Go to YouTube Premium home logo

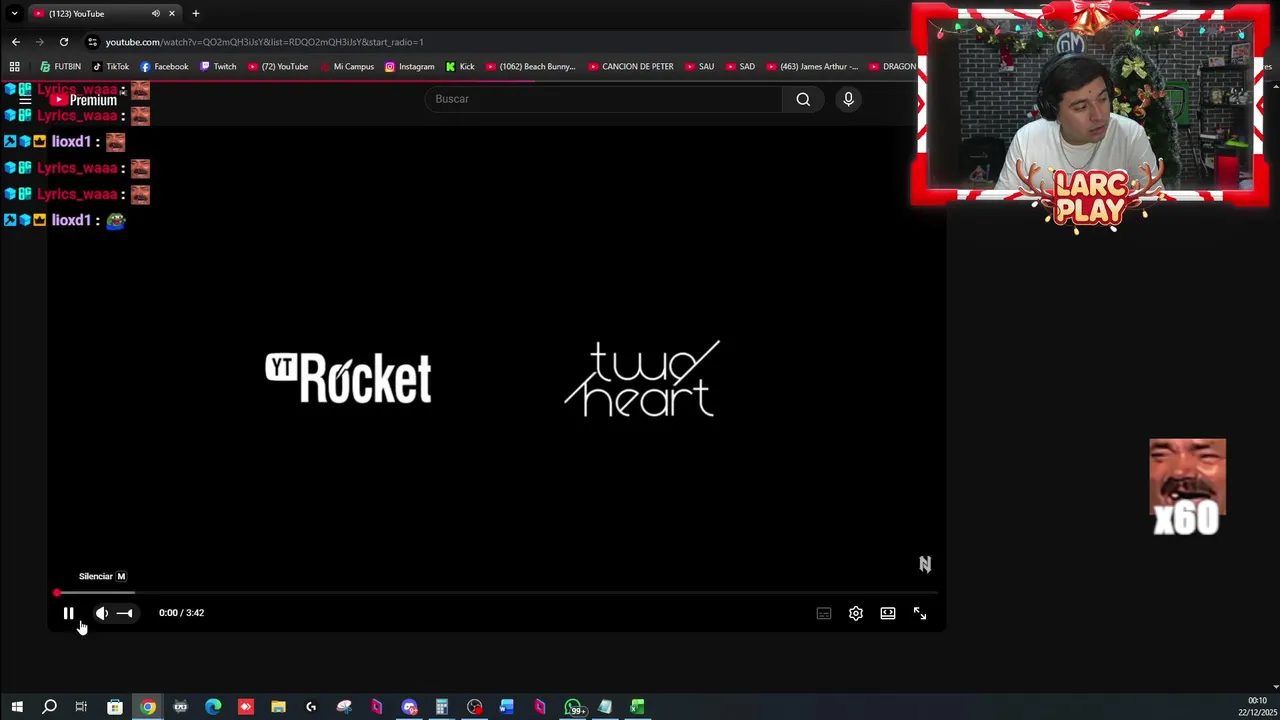coord(85,100)
